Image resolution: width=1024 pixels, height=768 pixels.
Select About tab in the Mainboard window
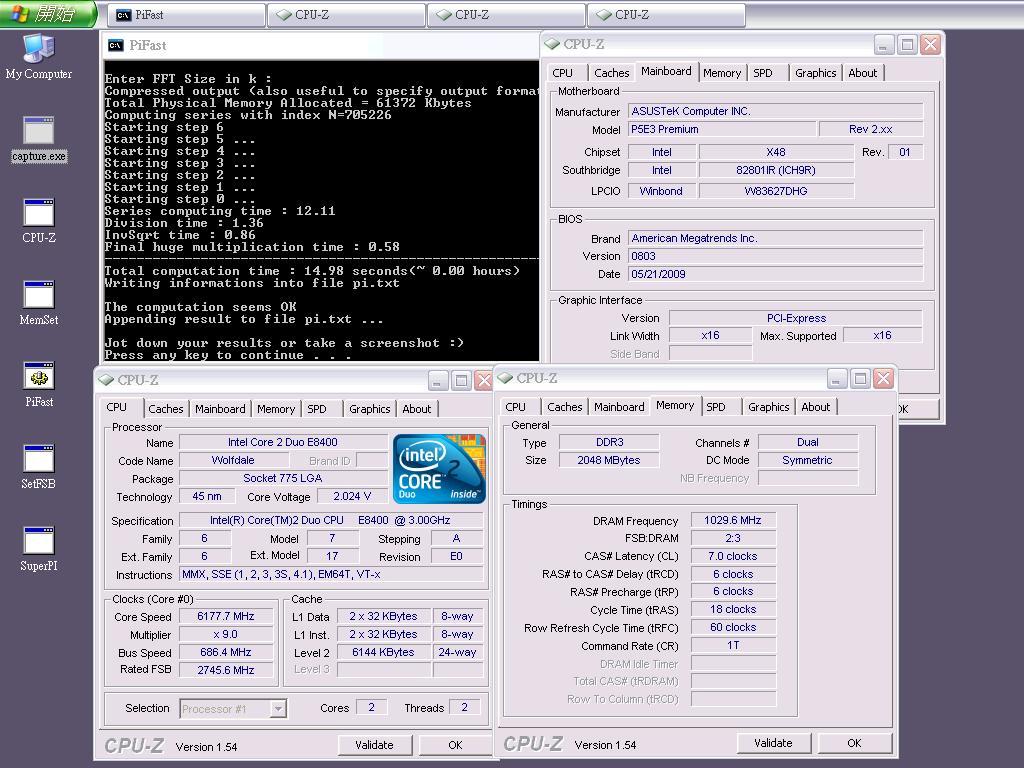(x=863, y=73)
